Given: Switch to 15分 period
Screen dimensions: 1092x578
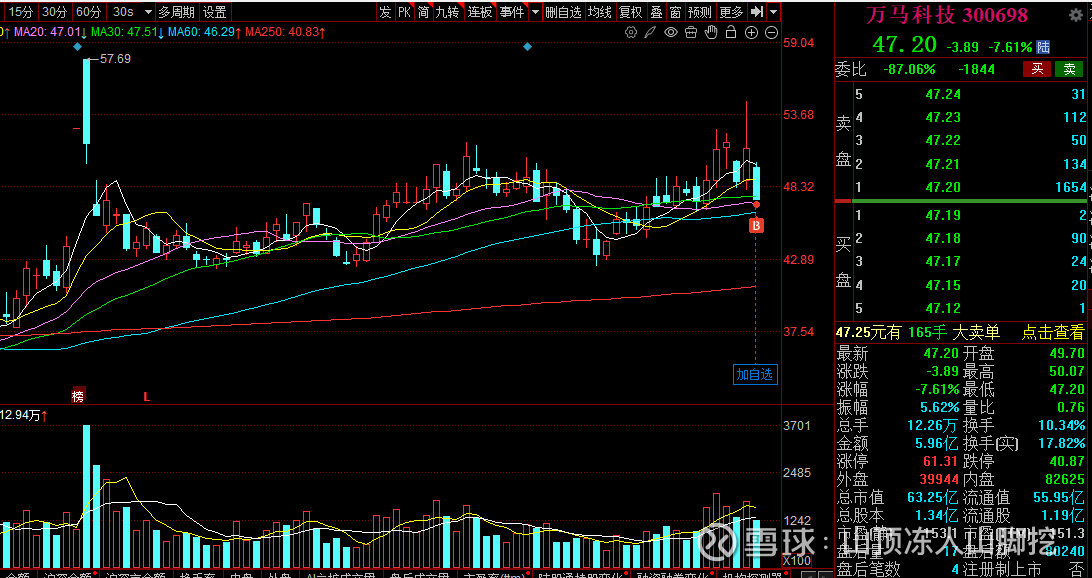Looking at the screenshot, I should click(20, 12).
